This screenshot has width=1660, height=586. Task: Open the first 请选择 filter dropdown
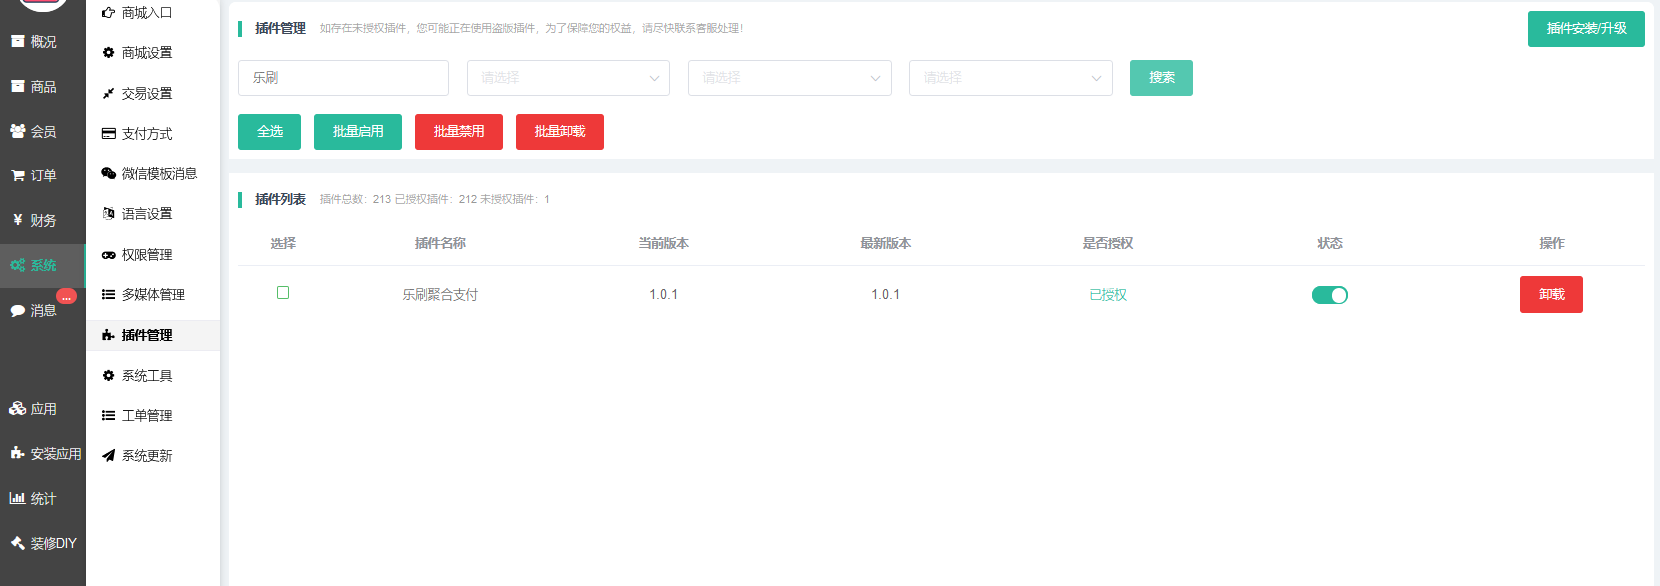coord(568,78)
